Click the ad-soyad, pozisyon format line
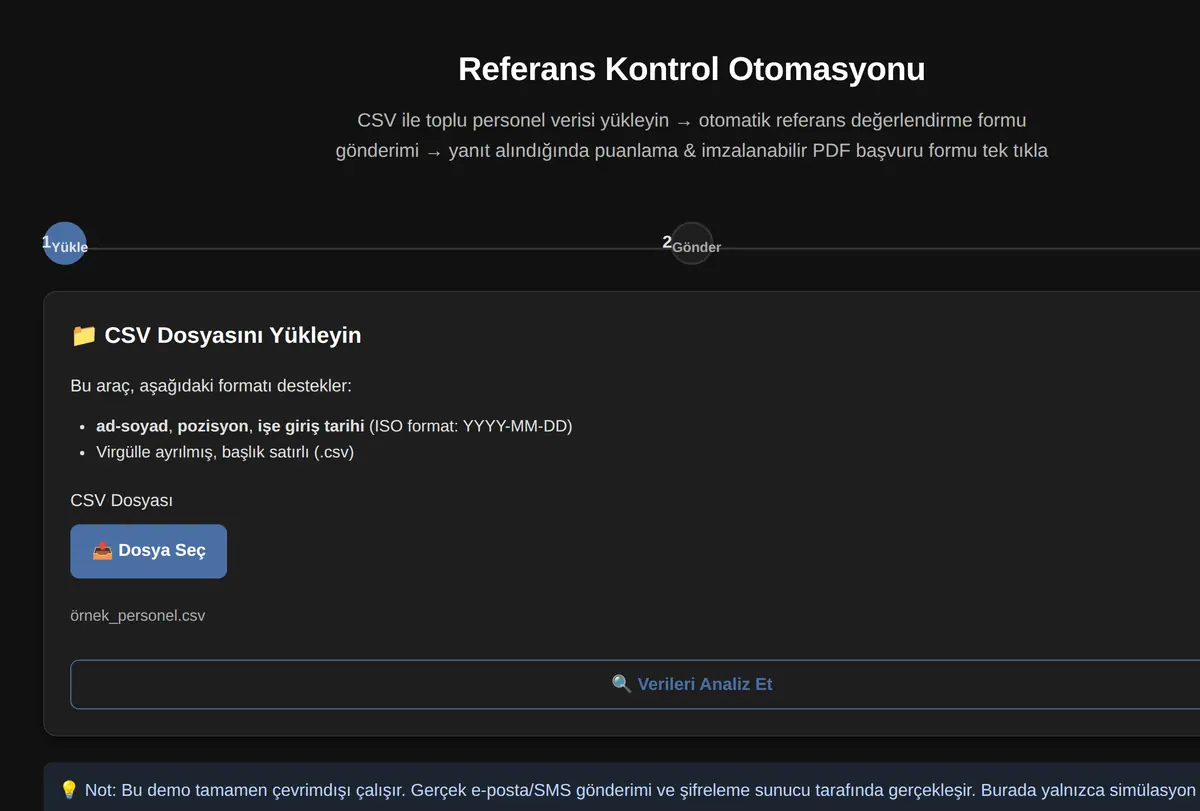Screen dimensions: 1200x811 click(334, 426)
